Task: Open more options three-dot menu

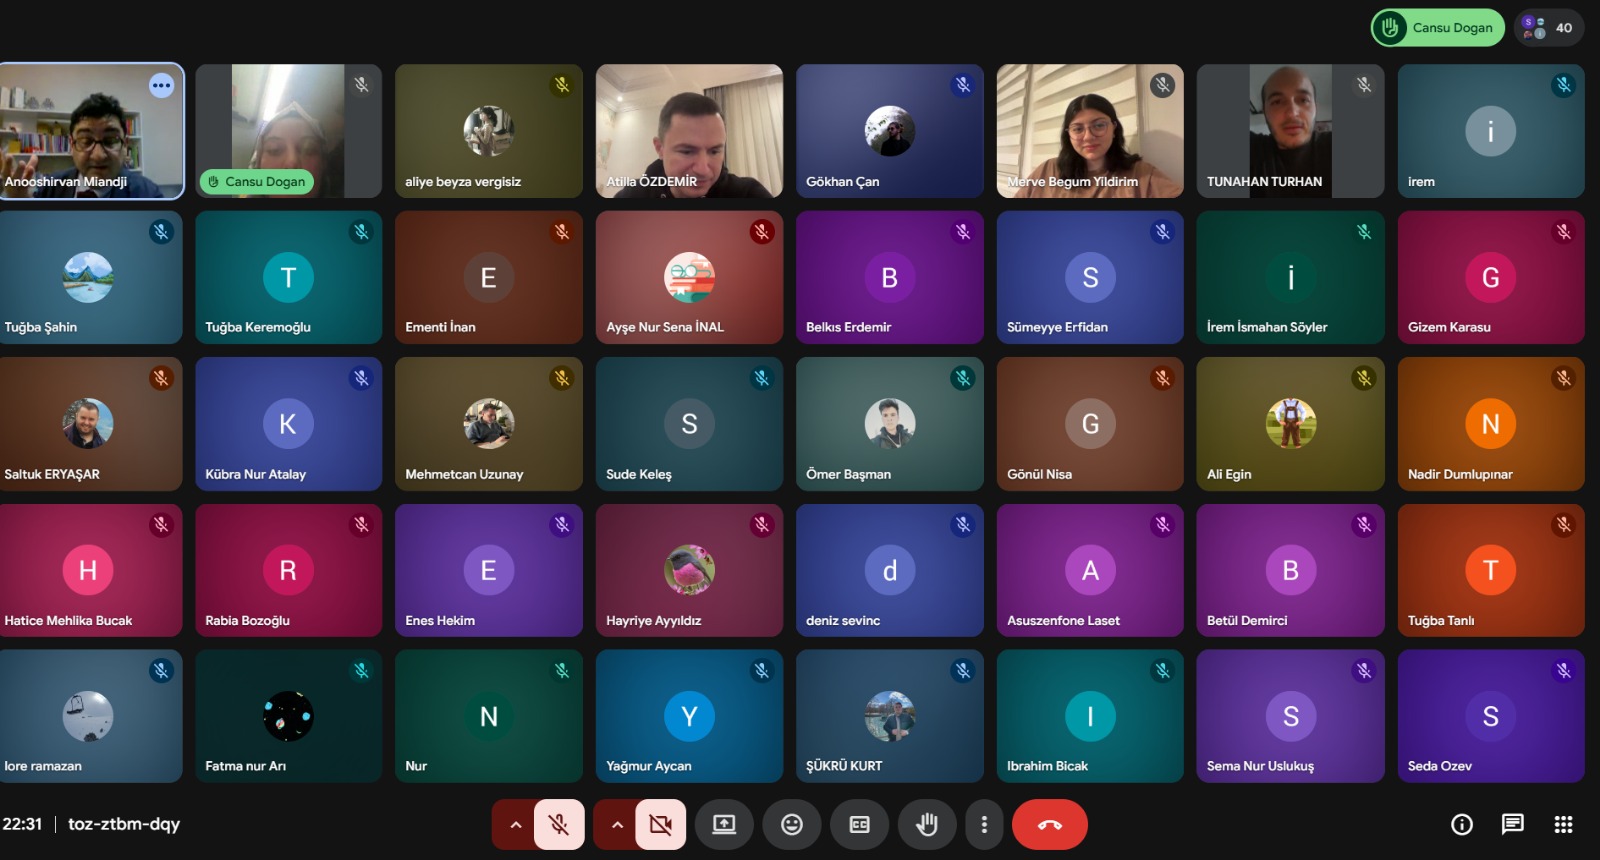Action: click(x=984, y=824)
